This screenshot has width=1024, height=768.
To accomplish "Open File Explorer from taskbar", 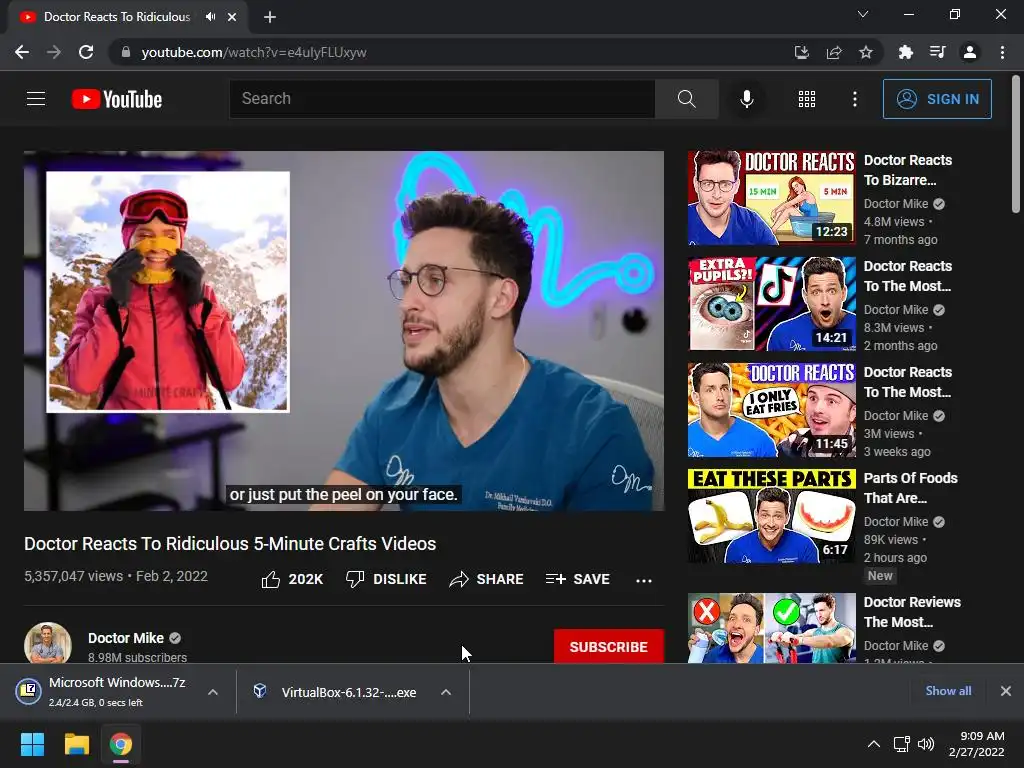I will click(76, 744).
